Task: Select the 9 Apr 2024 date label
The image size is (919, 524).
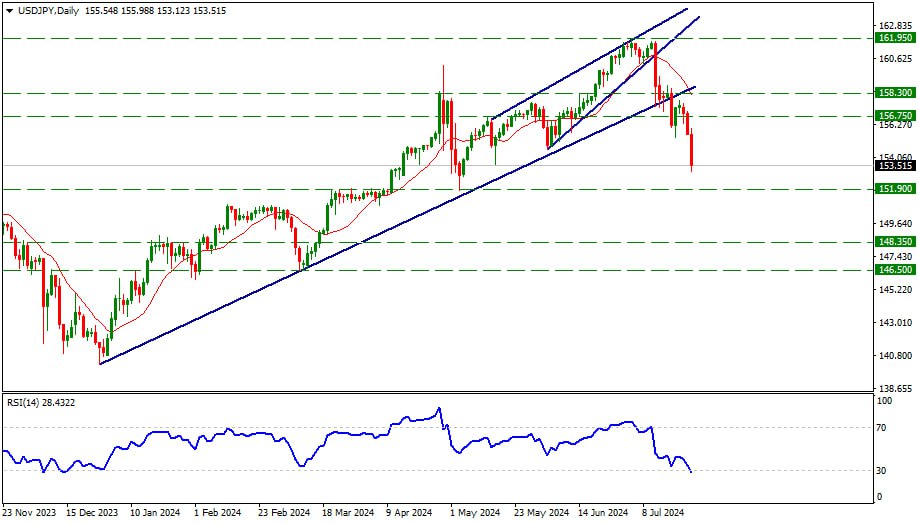Action: (409, 513)
